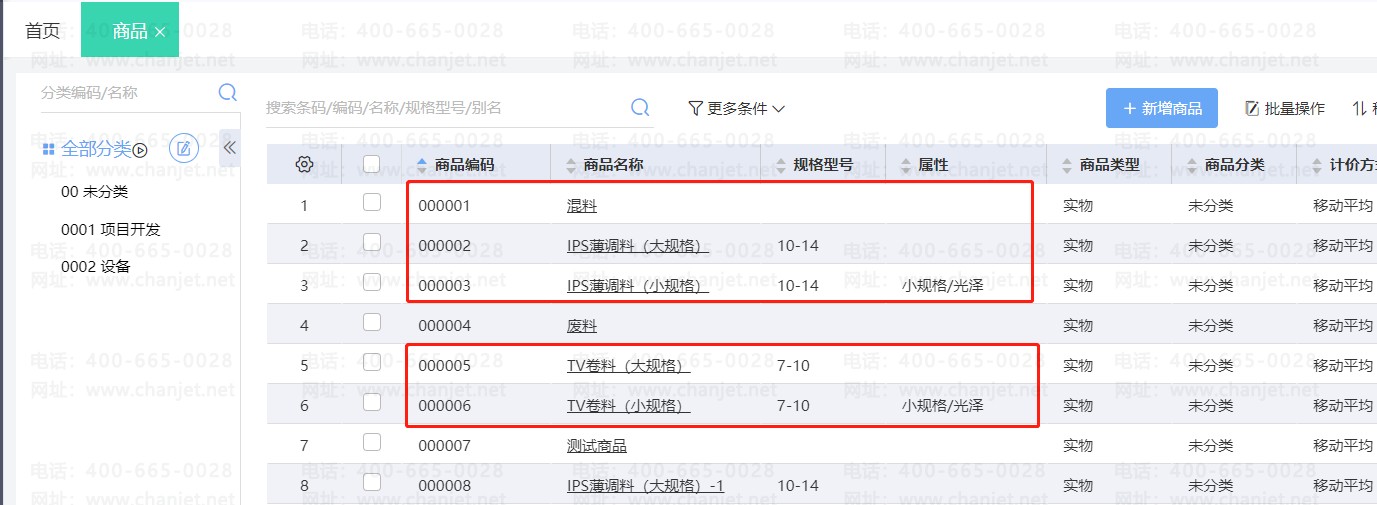Click the category search magnifier icon
The width and height of the screenshot is (1377, 505).
pyautogui.click(x=228, y=93)
